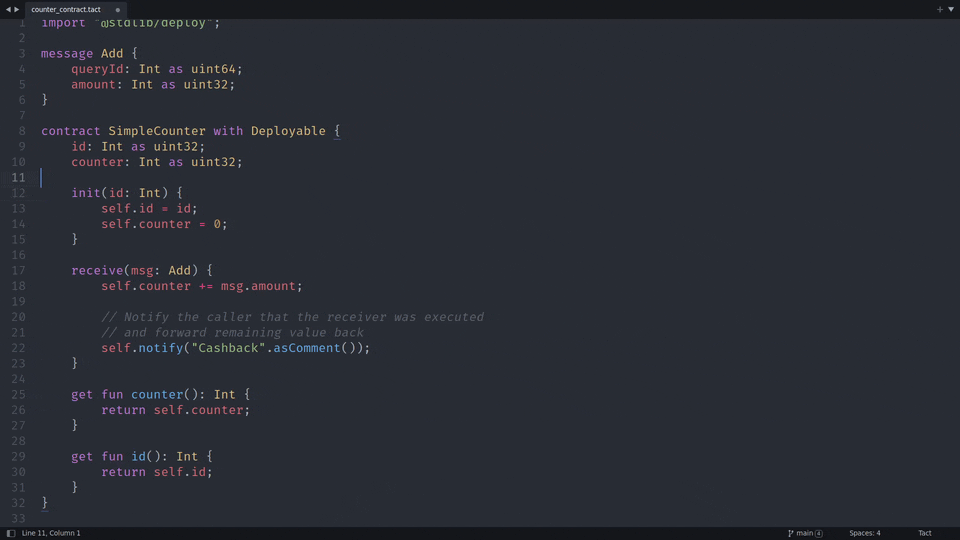Click the 'Deployable' trait name
This screenshot has width=960, height=540.
click(288, 131)
